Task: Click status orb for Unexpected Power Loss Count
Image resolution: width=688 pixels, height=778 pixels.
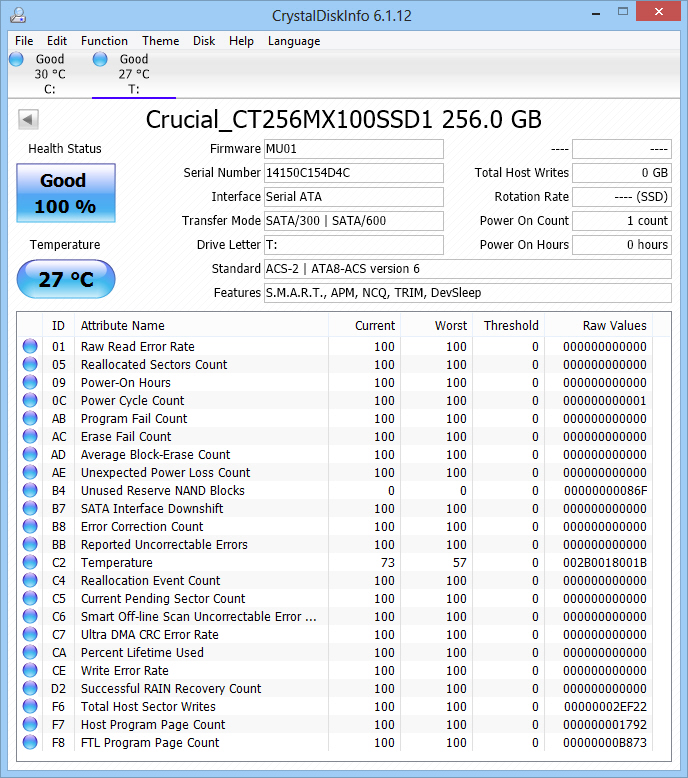Action: click(x=30, y=472)
